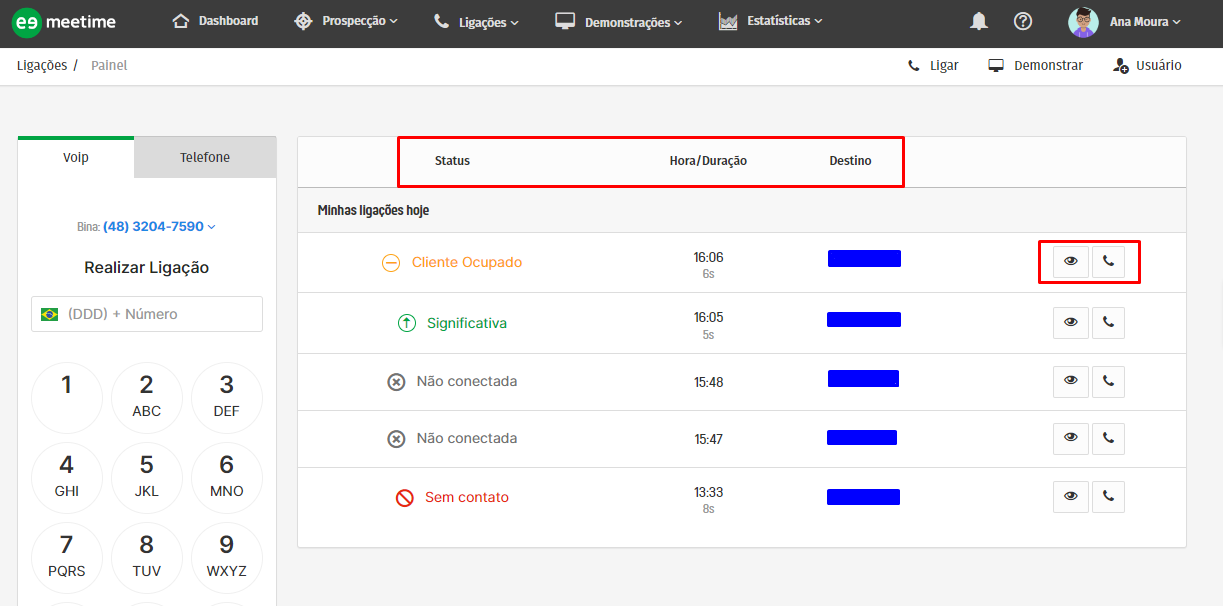Tap keypad digit 8 TUV
This screenshot has width=1223, height=606.
pos(147,557)
